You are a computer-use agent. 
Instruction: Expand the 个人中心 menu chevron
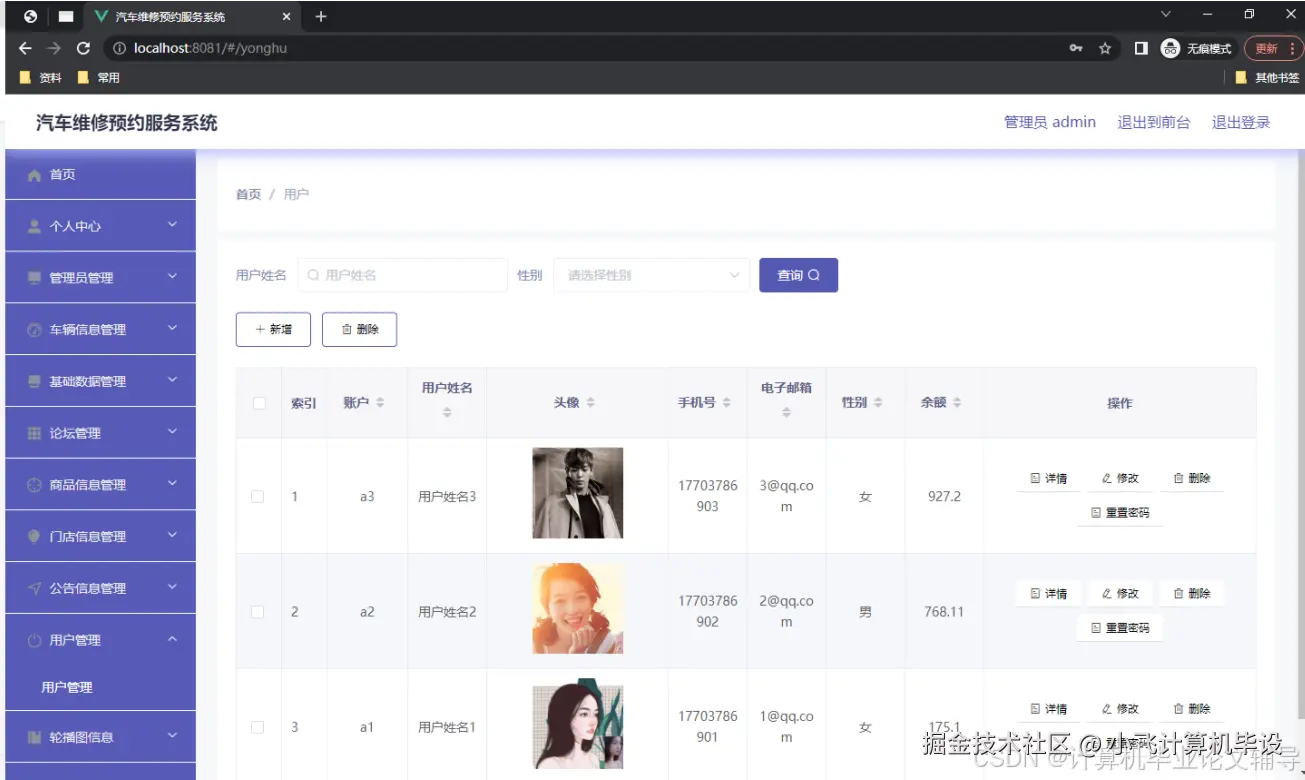[172, 225]
